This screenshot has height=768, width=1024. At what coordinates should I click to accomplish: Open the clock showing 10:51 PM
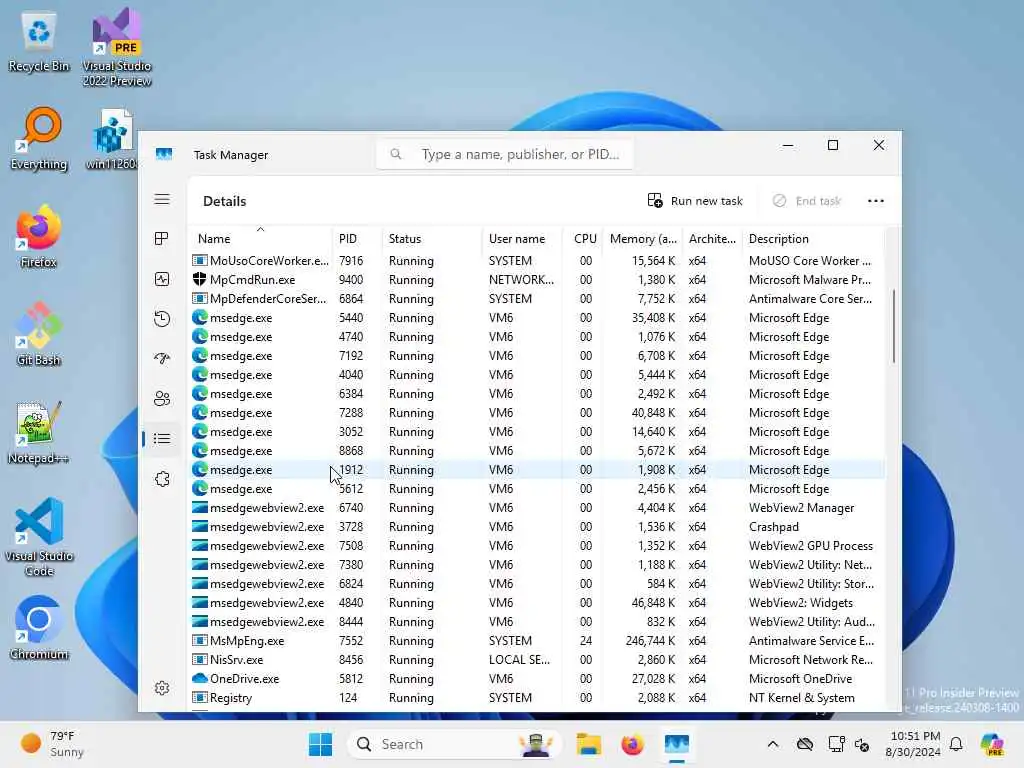pos(913,744)
